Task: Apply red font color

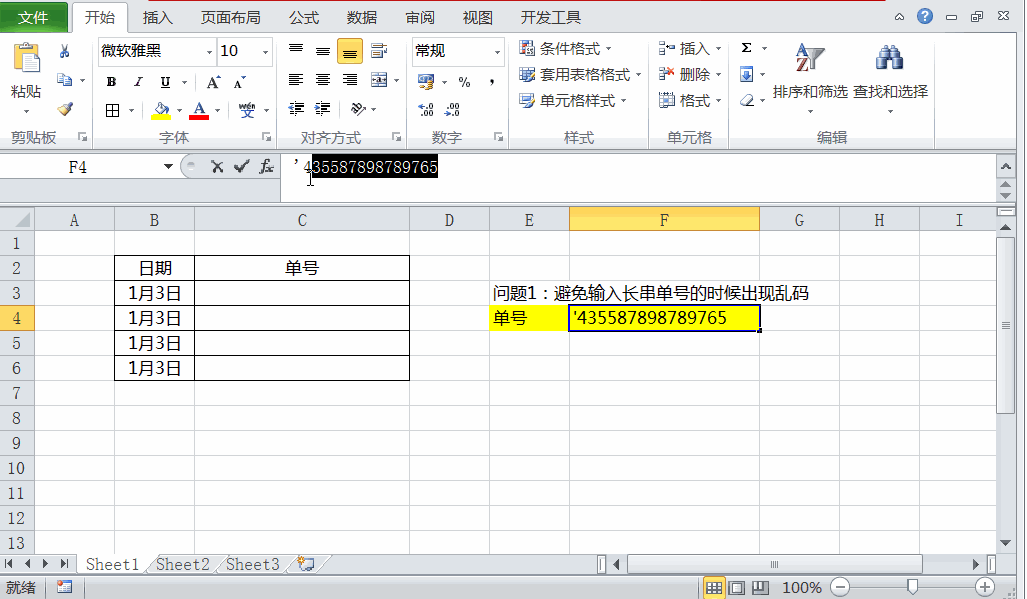Action: 199,110
